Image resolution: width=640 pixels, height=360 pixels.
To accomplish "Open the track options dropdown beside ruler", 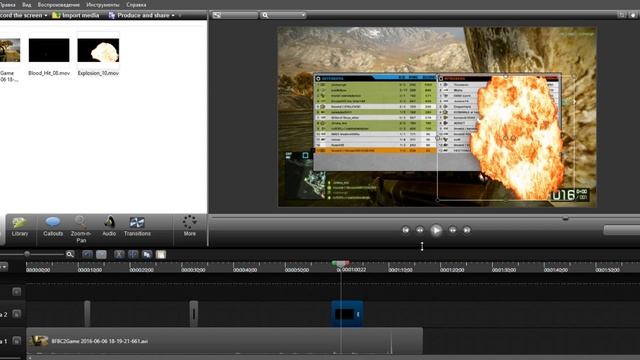I will 3,267.
